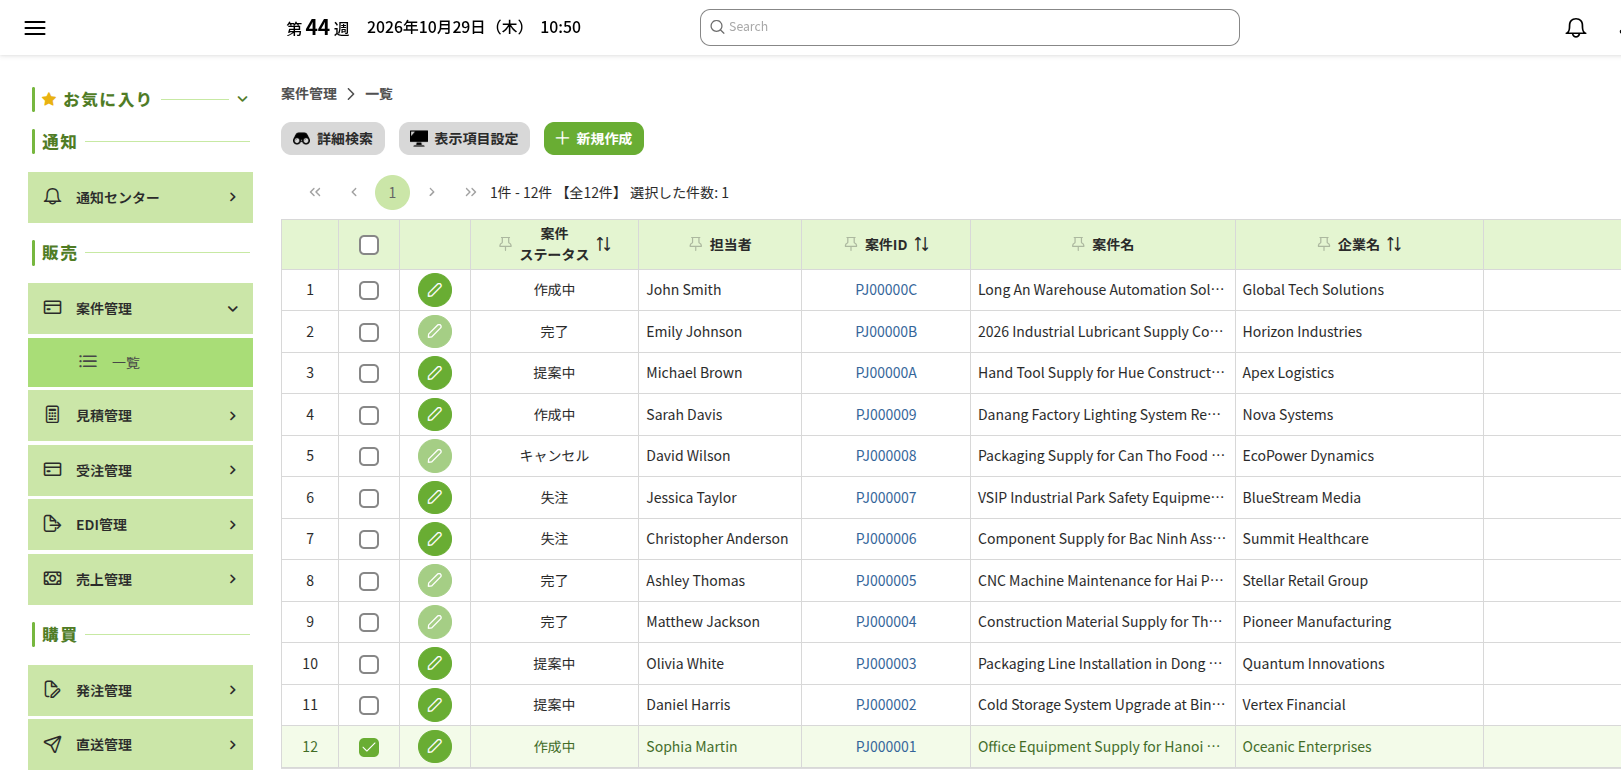Expand EDI管理 sidebar menu
Screen dimensions: 1621x772
[x=140, y=524]
